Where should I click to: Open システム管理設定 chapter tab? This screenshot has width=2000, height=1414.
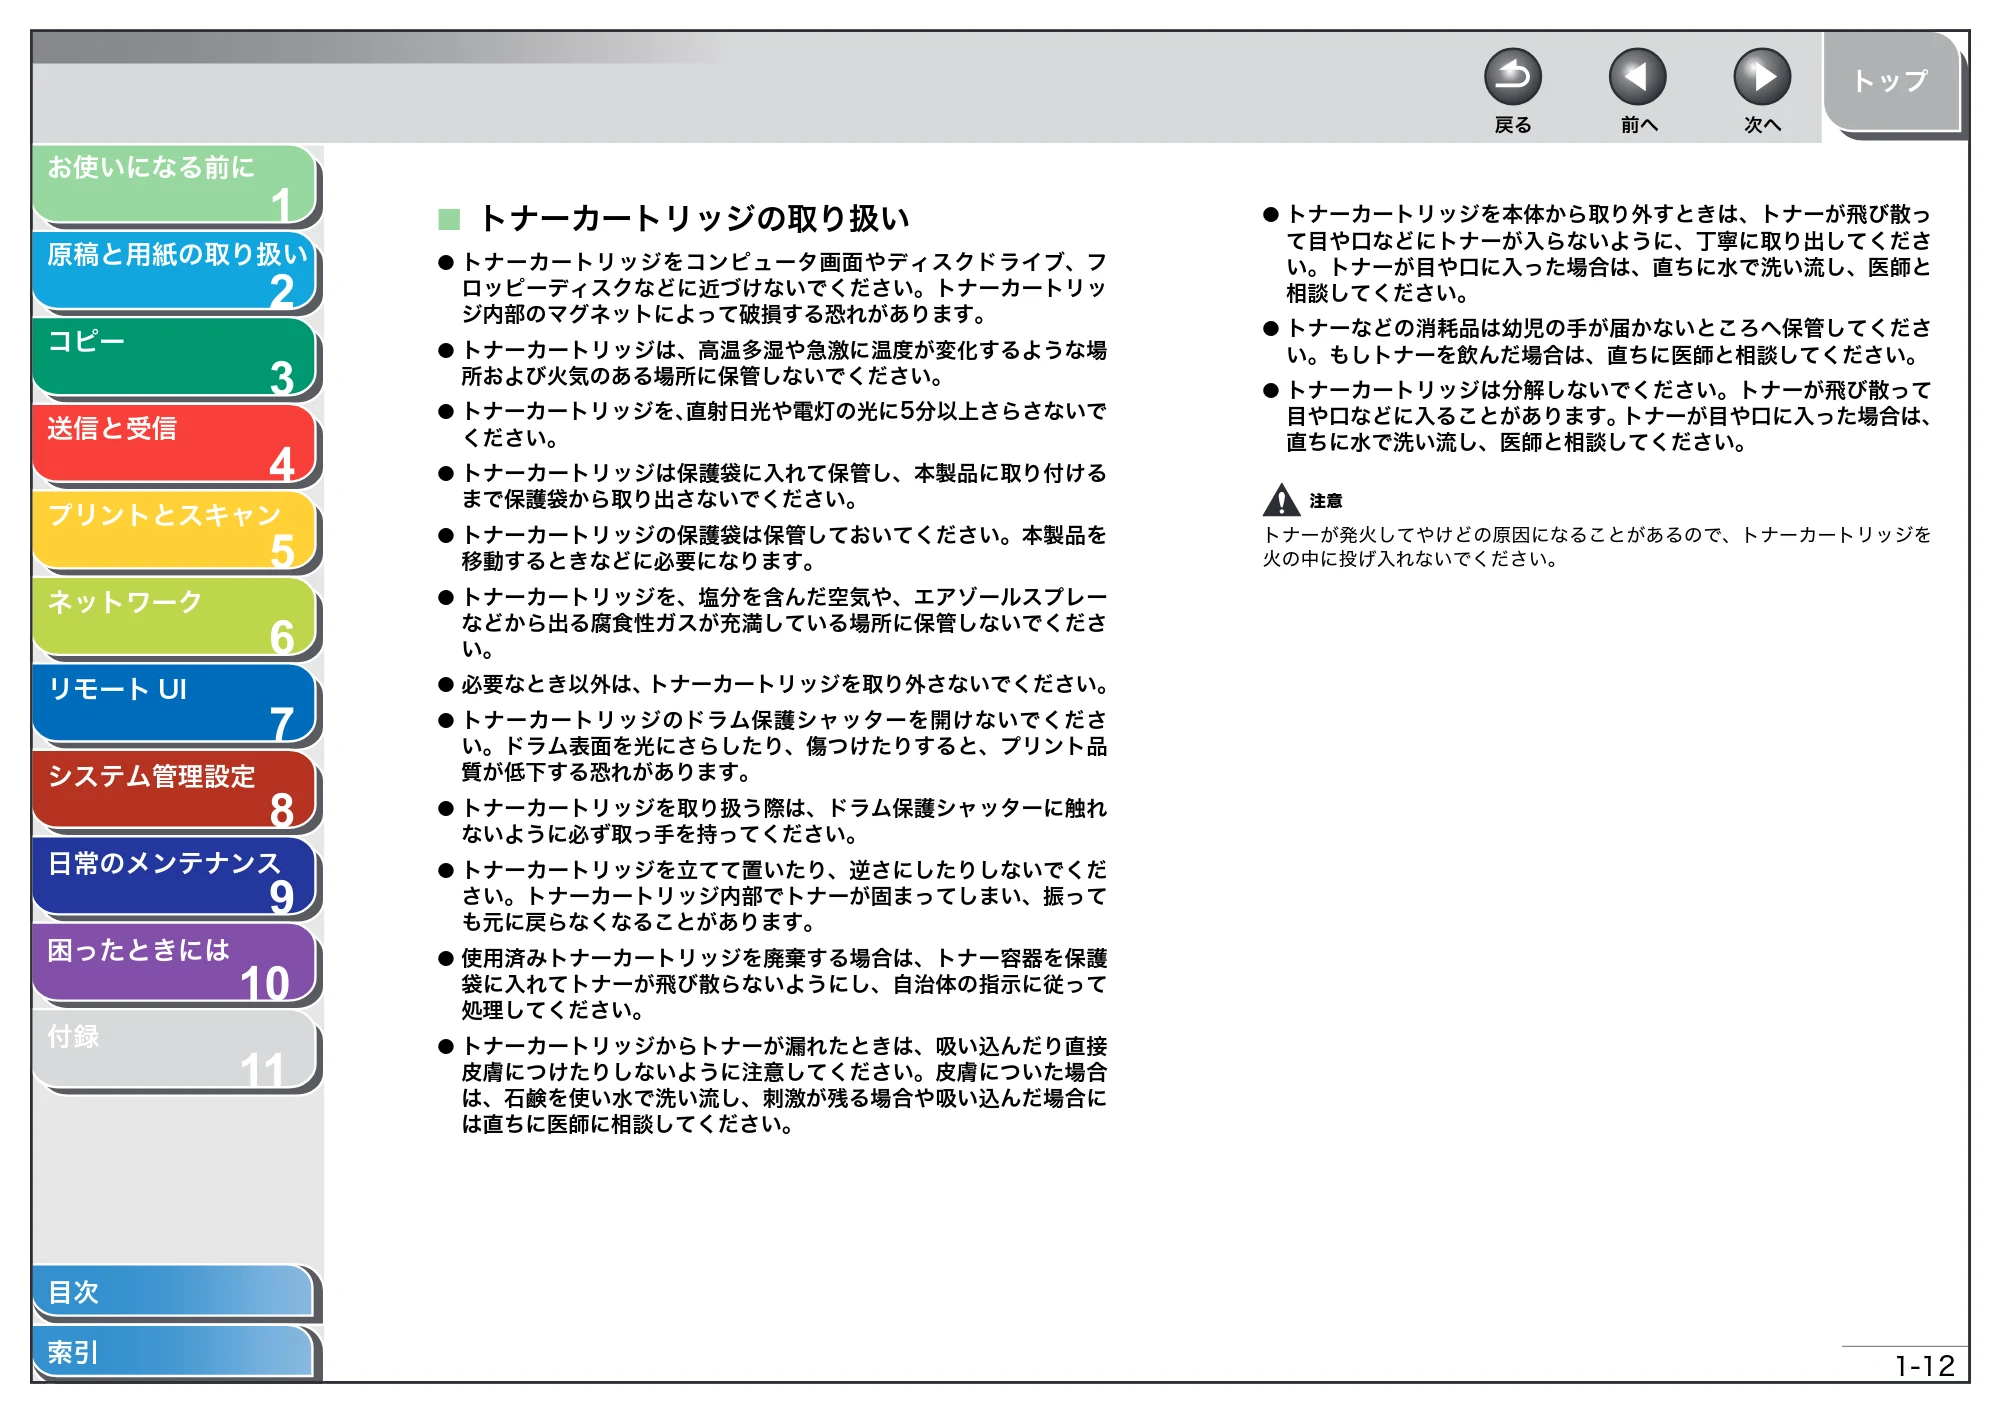tap(175, 792)
